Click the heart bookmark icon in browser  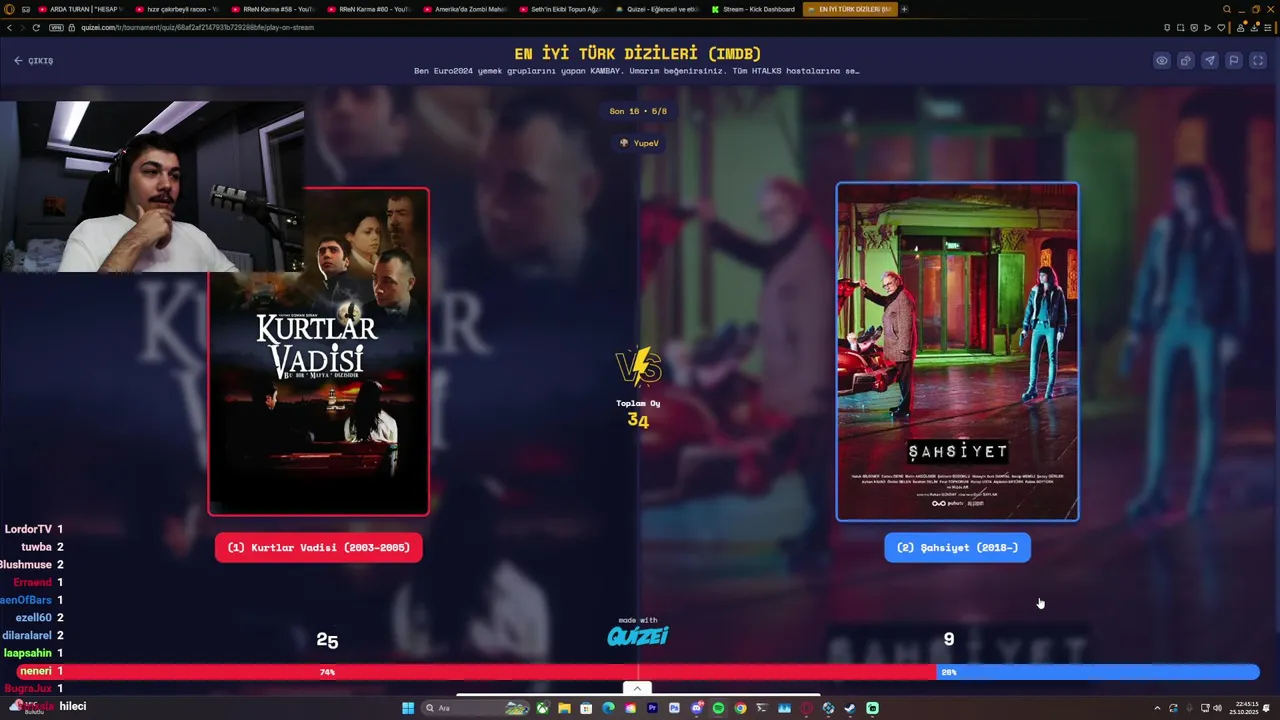(x=1221, y=28)
